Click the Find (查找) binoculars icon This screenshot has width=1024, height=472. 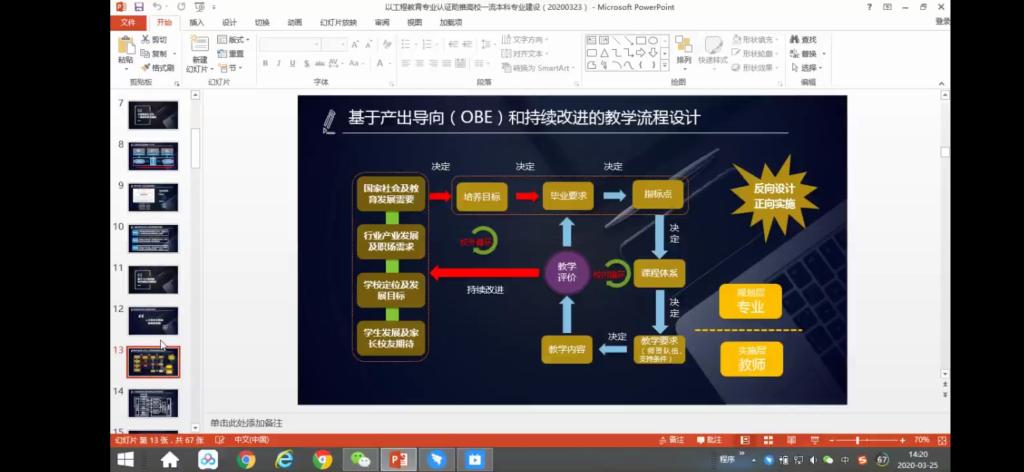click(x=795, y=40)
